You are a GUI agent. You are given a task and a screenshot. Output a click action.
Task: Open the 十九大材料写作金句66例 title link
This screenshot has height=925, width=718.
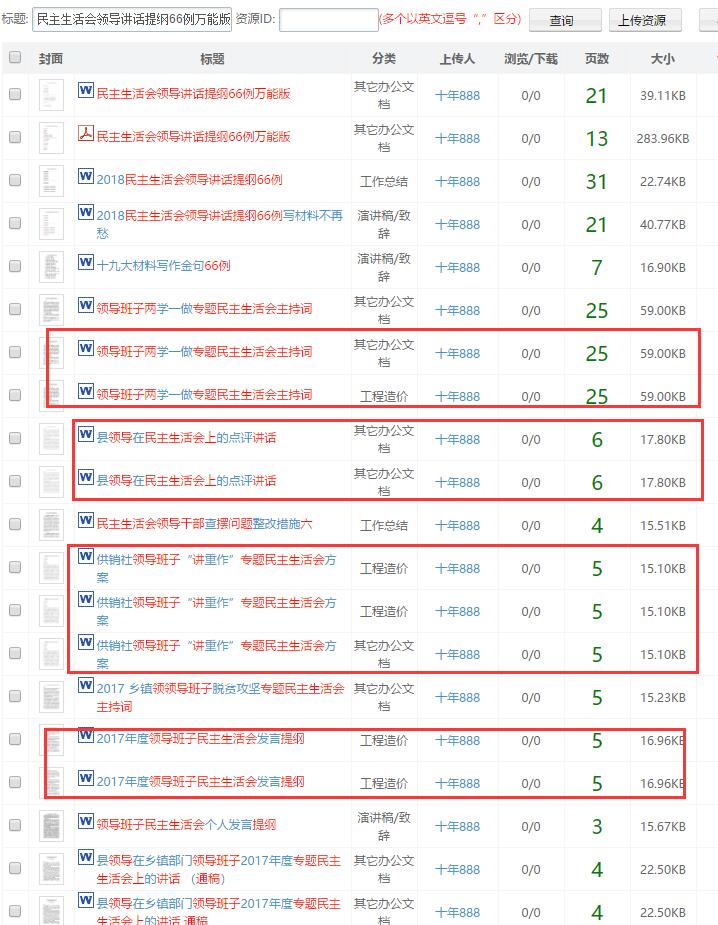(164, 266)
